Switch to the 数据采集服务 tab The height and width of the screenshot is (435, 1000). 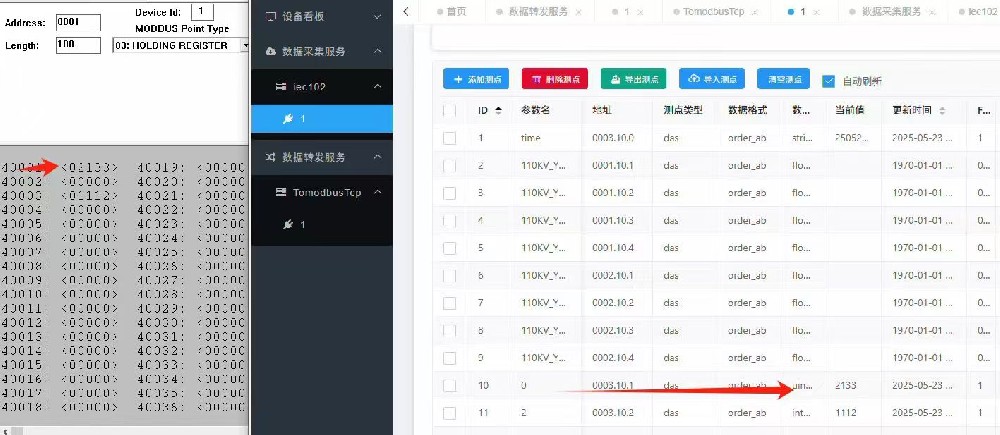[x=891, y=12]
